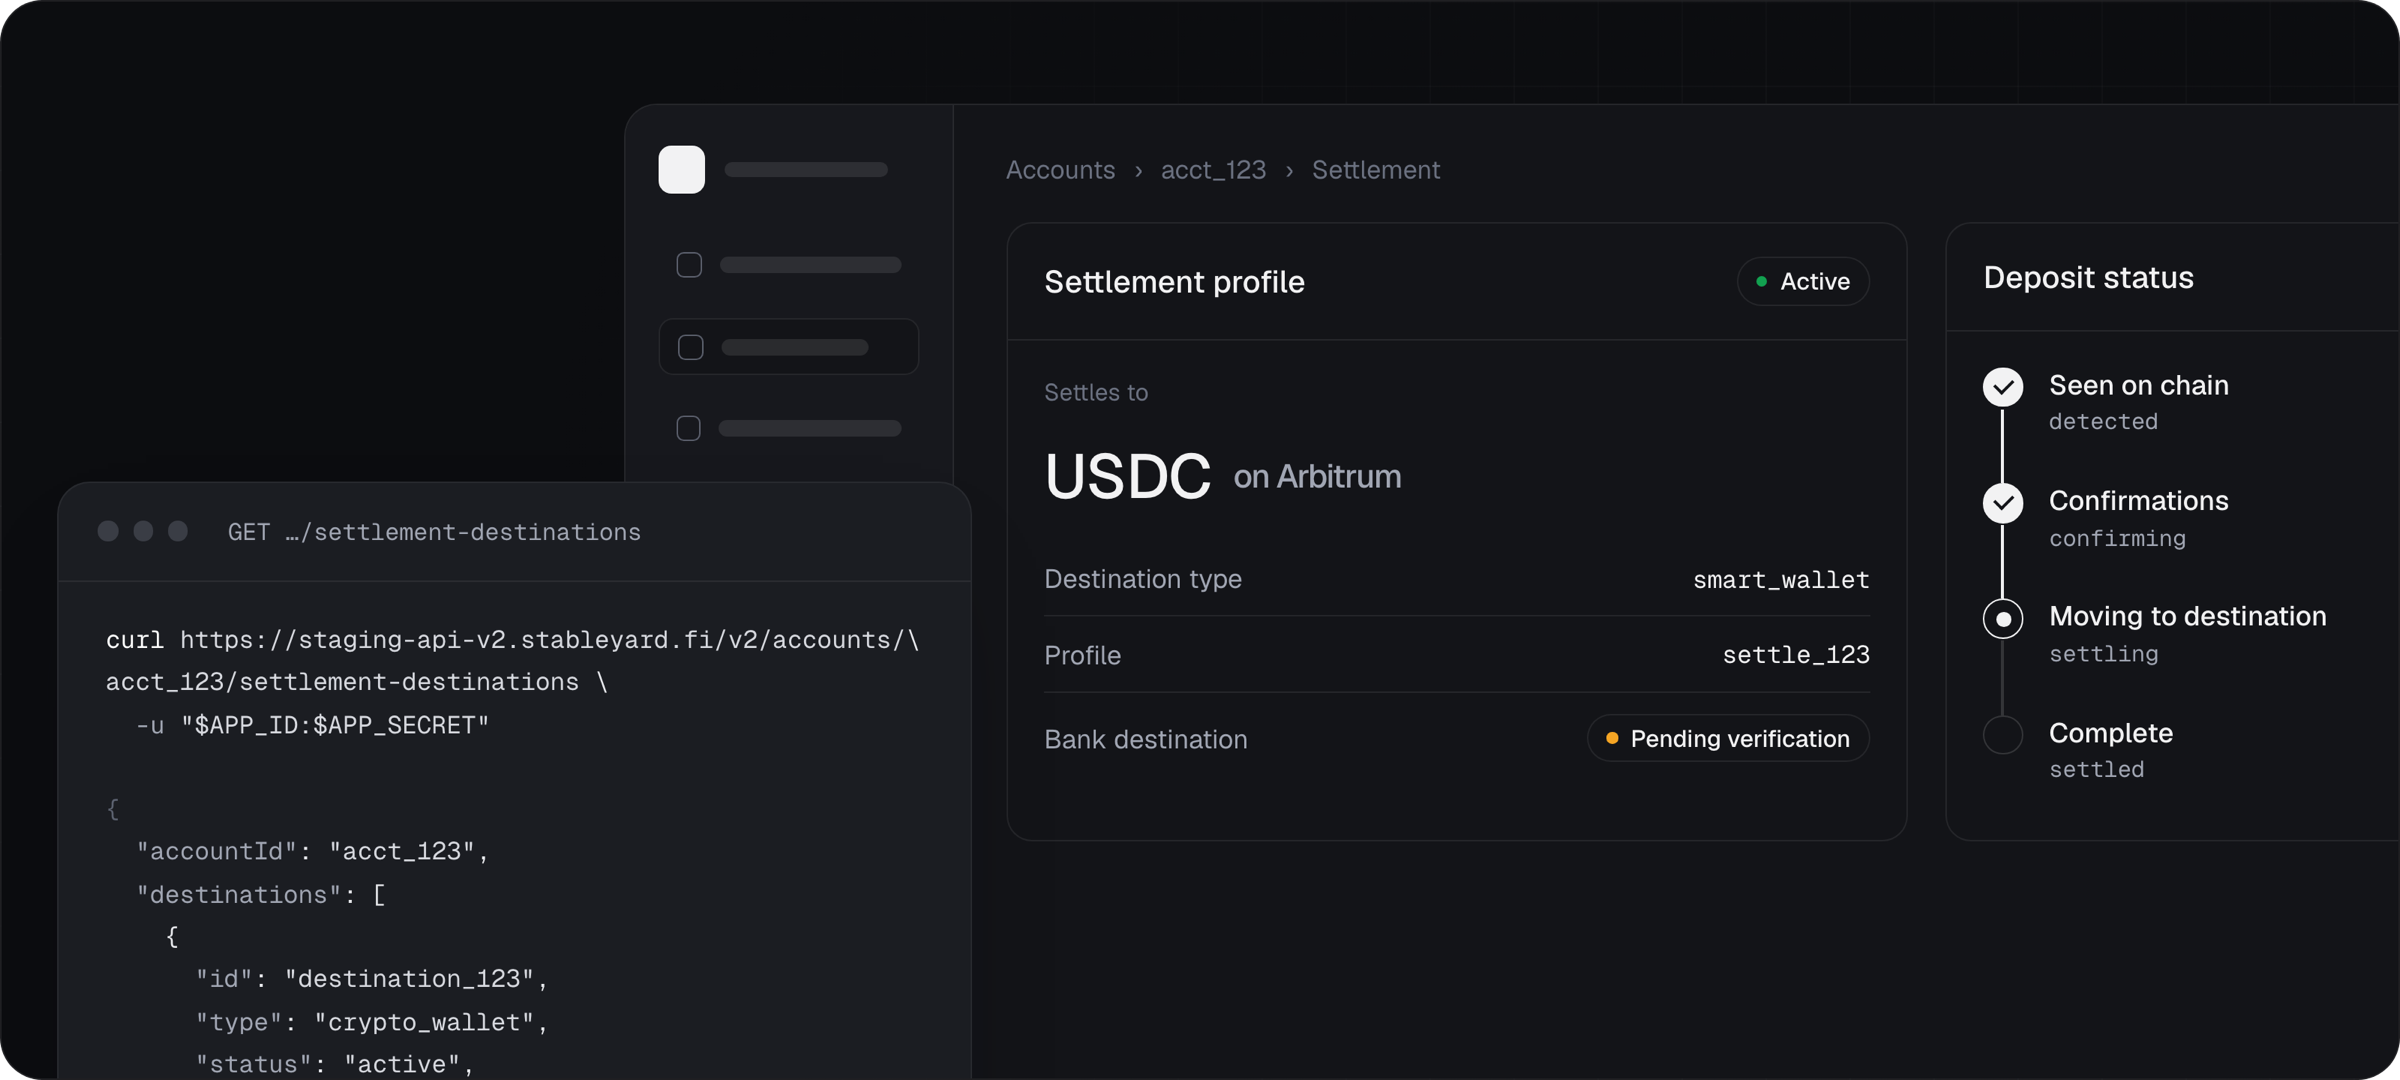The height and width of the screenshot is (1080, 2400).
Task: Select the Moving to destination step marker
Action: coord(2003,619)
